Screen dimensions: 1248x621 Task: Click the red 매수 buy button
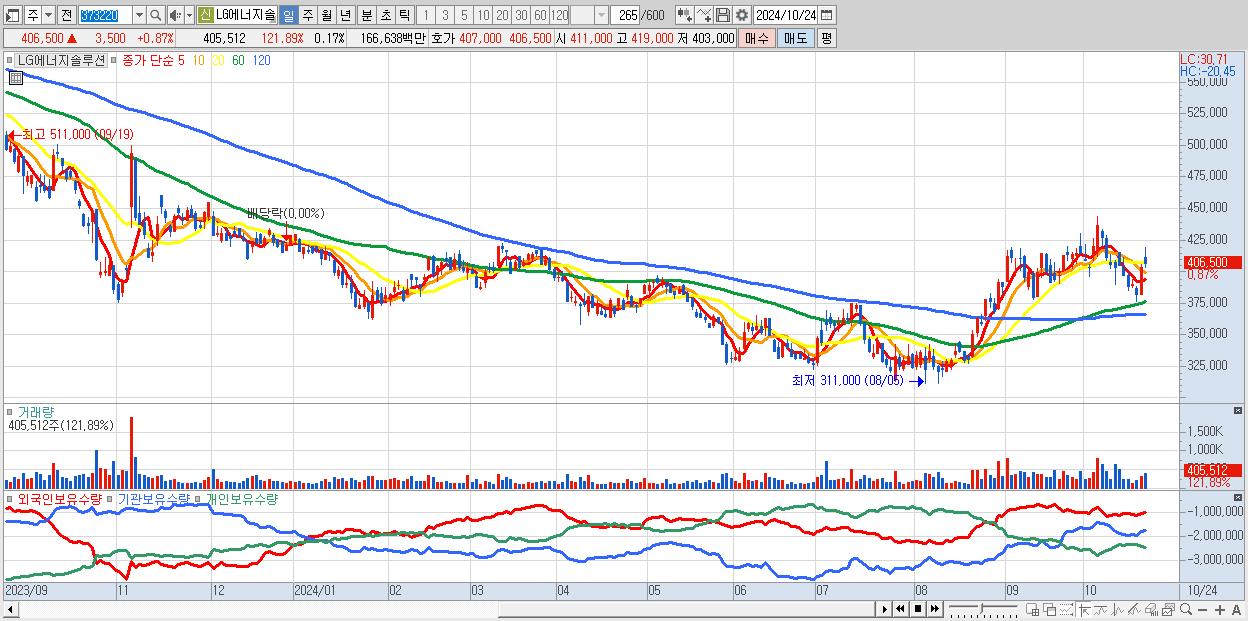[x=757, y=38]
